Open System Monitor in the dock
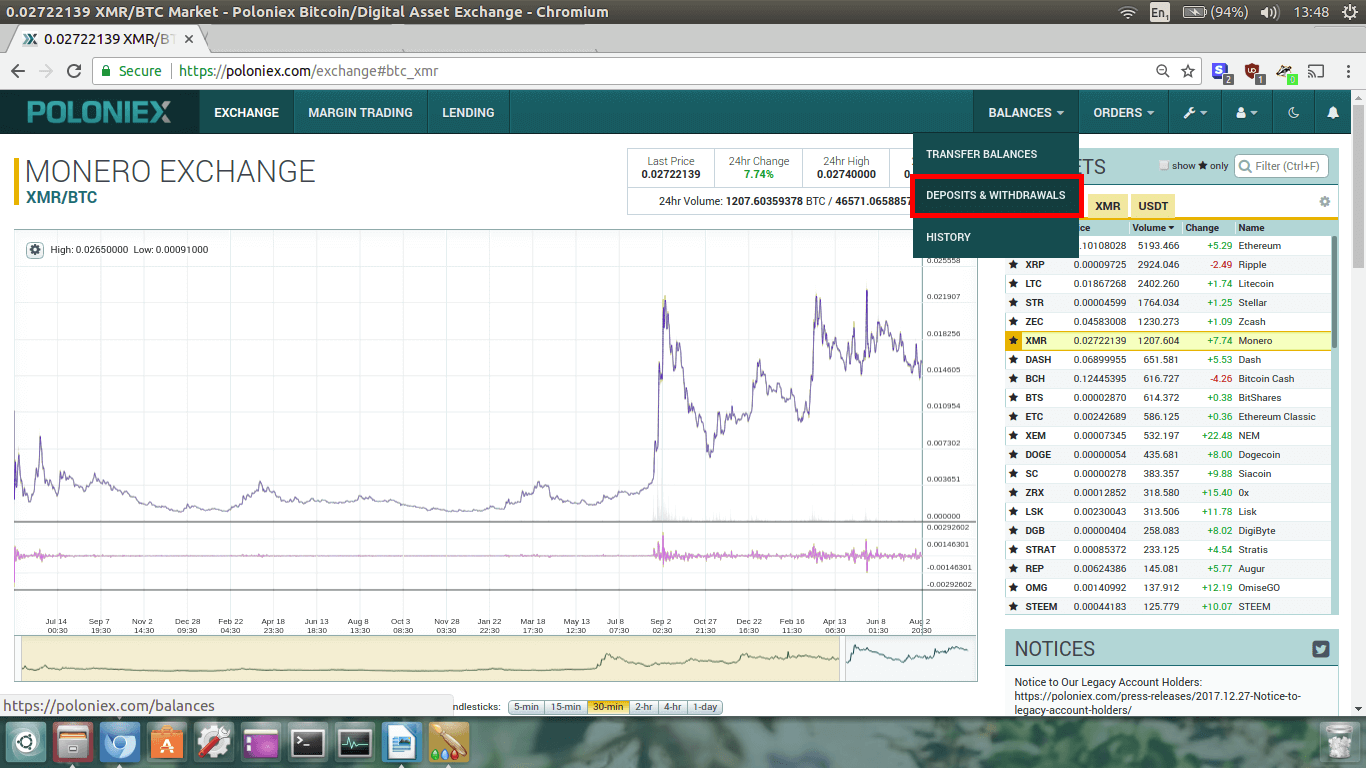Screen dimensions: 1366x768 pos(355,744)
